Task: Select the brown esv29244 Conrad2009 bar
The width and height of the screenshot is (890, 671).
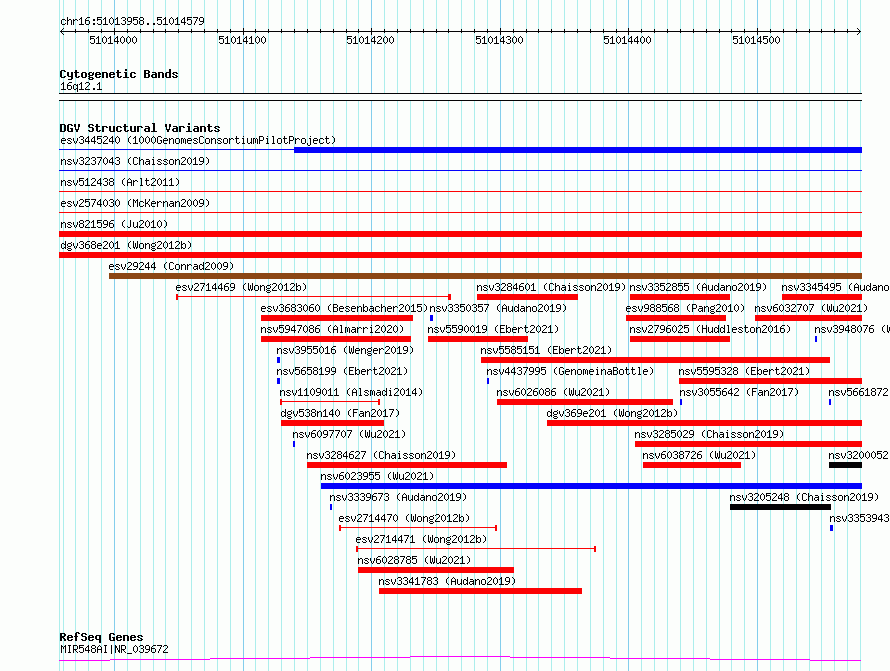Action: pos(485,276)
